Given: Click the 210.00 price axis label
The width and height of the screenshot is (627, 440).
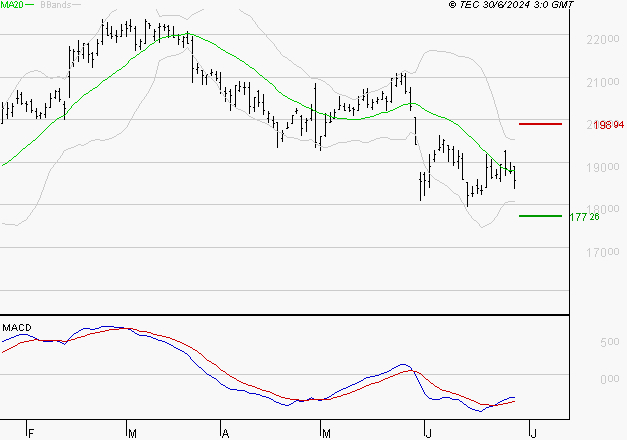Looking at the screenshot, I should click(x=603, y=82).
